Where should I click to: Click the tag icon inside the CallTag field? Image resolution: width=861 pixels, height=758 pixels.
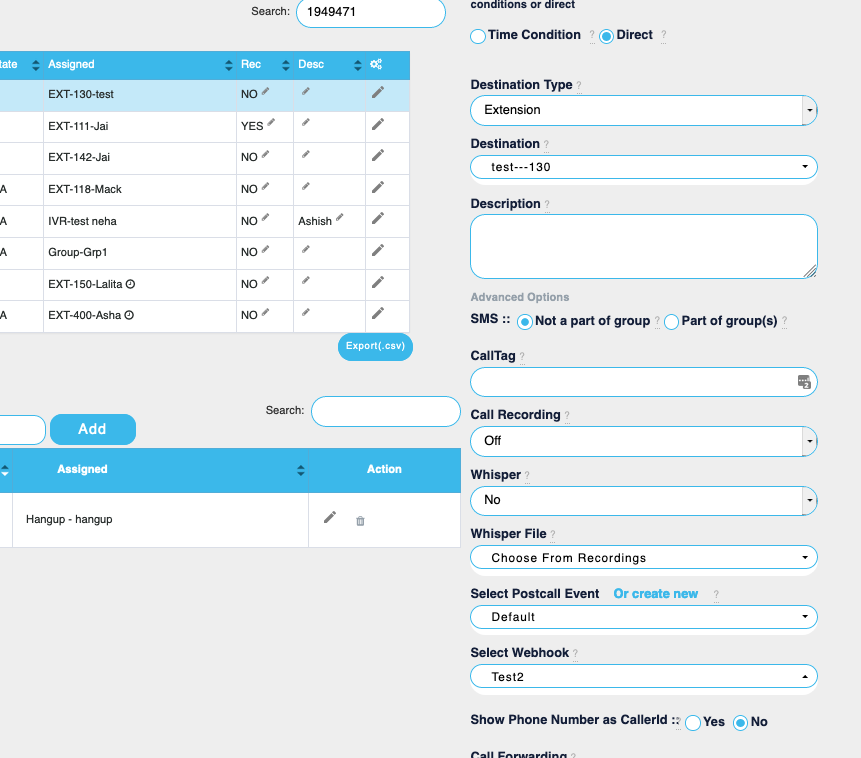click(804, 382)
